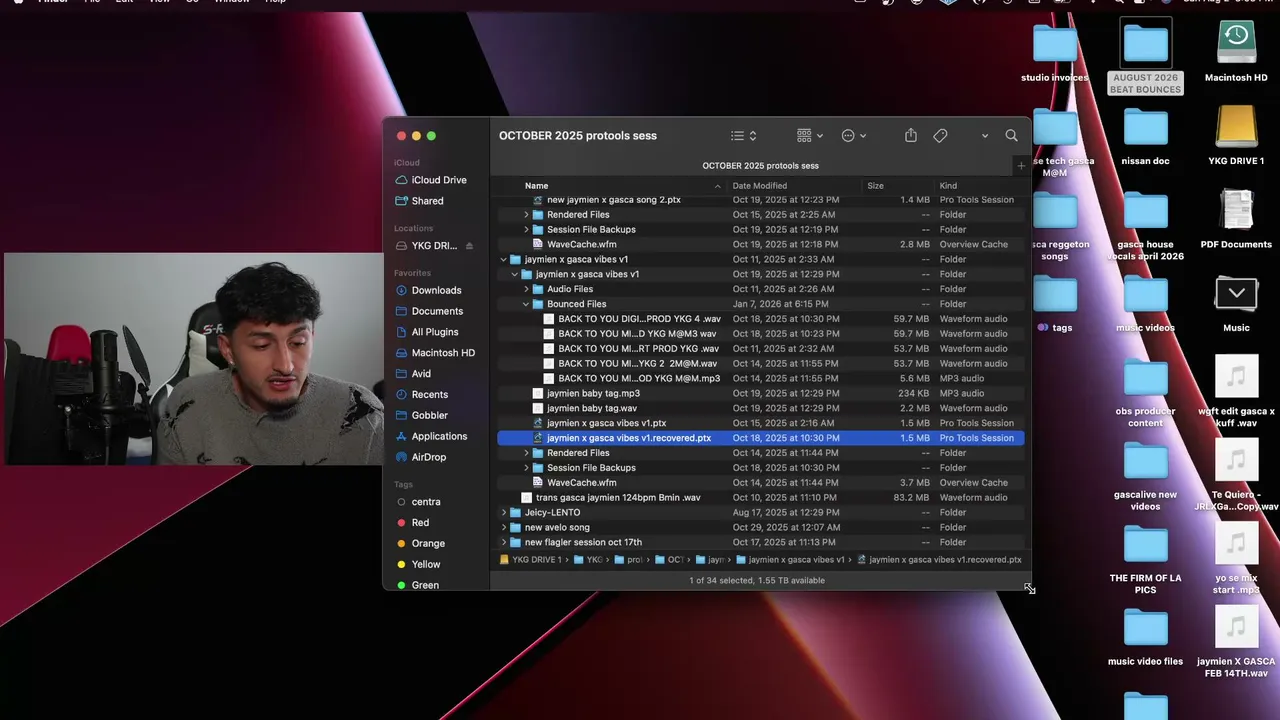This screenshot has width=1280, height=720.
Task: Sort files by the Name column header
Action: point(536,186)
